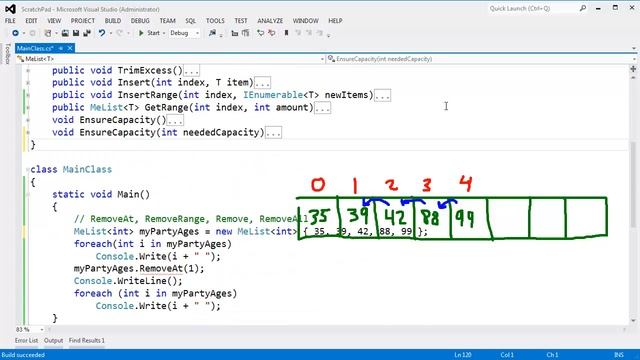640x360 pixels.
Task: Open the TEST menu
Action: [x=241, y=21]
